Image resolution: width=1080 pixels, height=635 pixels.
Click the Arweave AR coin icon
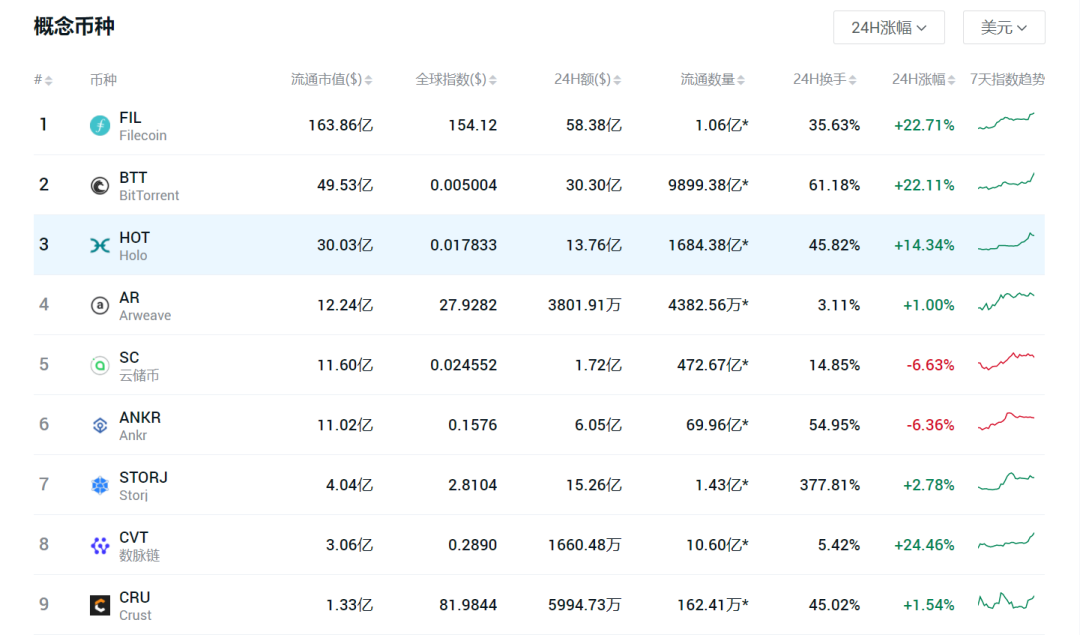pos(100,305)
